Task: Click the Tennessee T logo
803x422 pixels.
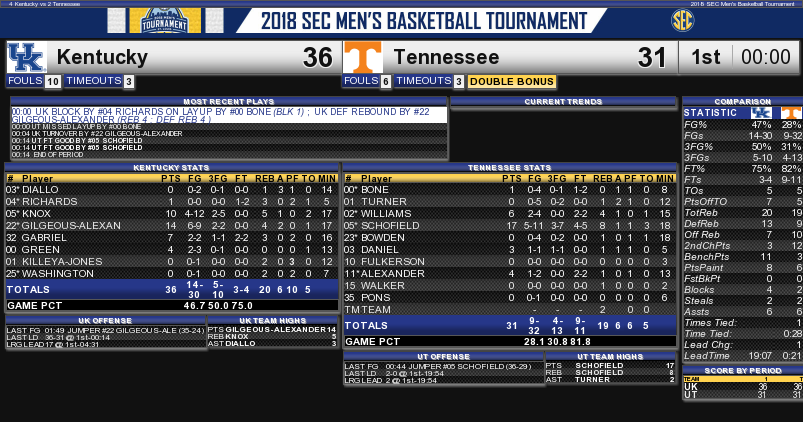Action: 363,57
